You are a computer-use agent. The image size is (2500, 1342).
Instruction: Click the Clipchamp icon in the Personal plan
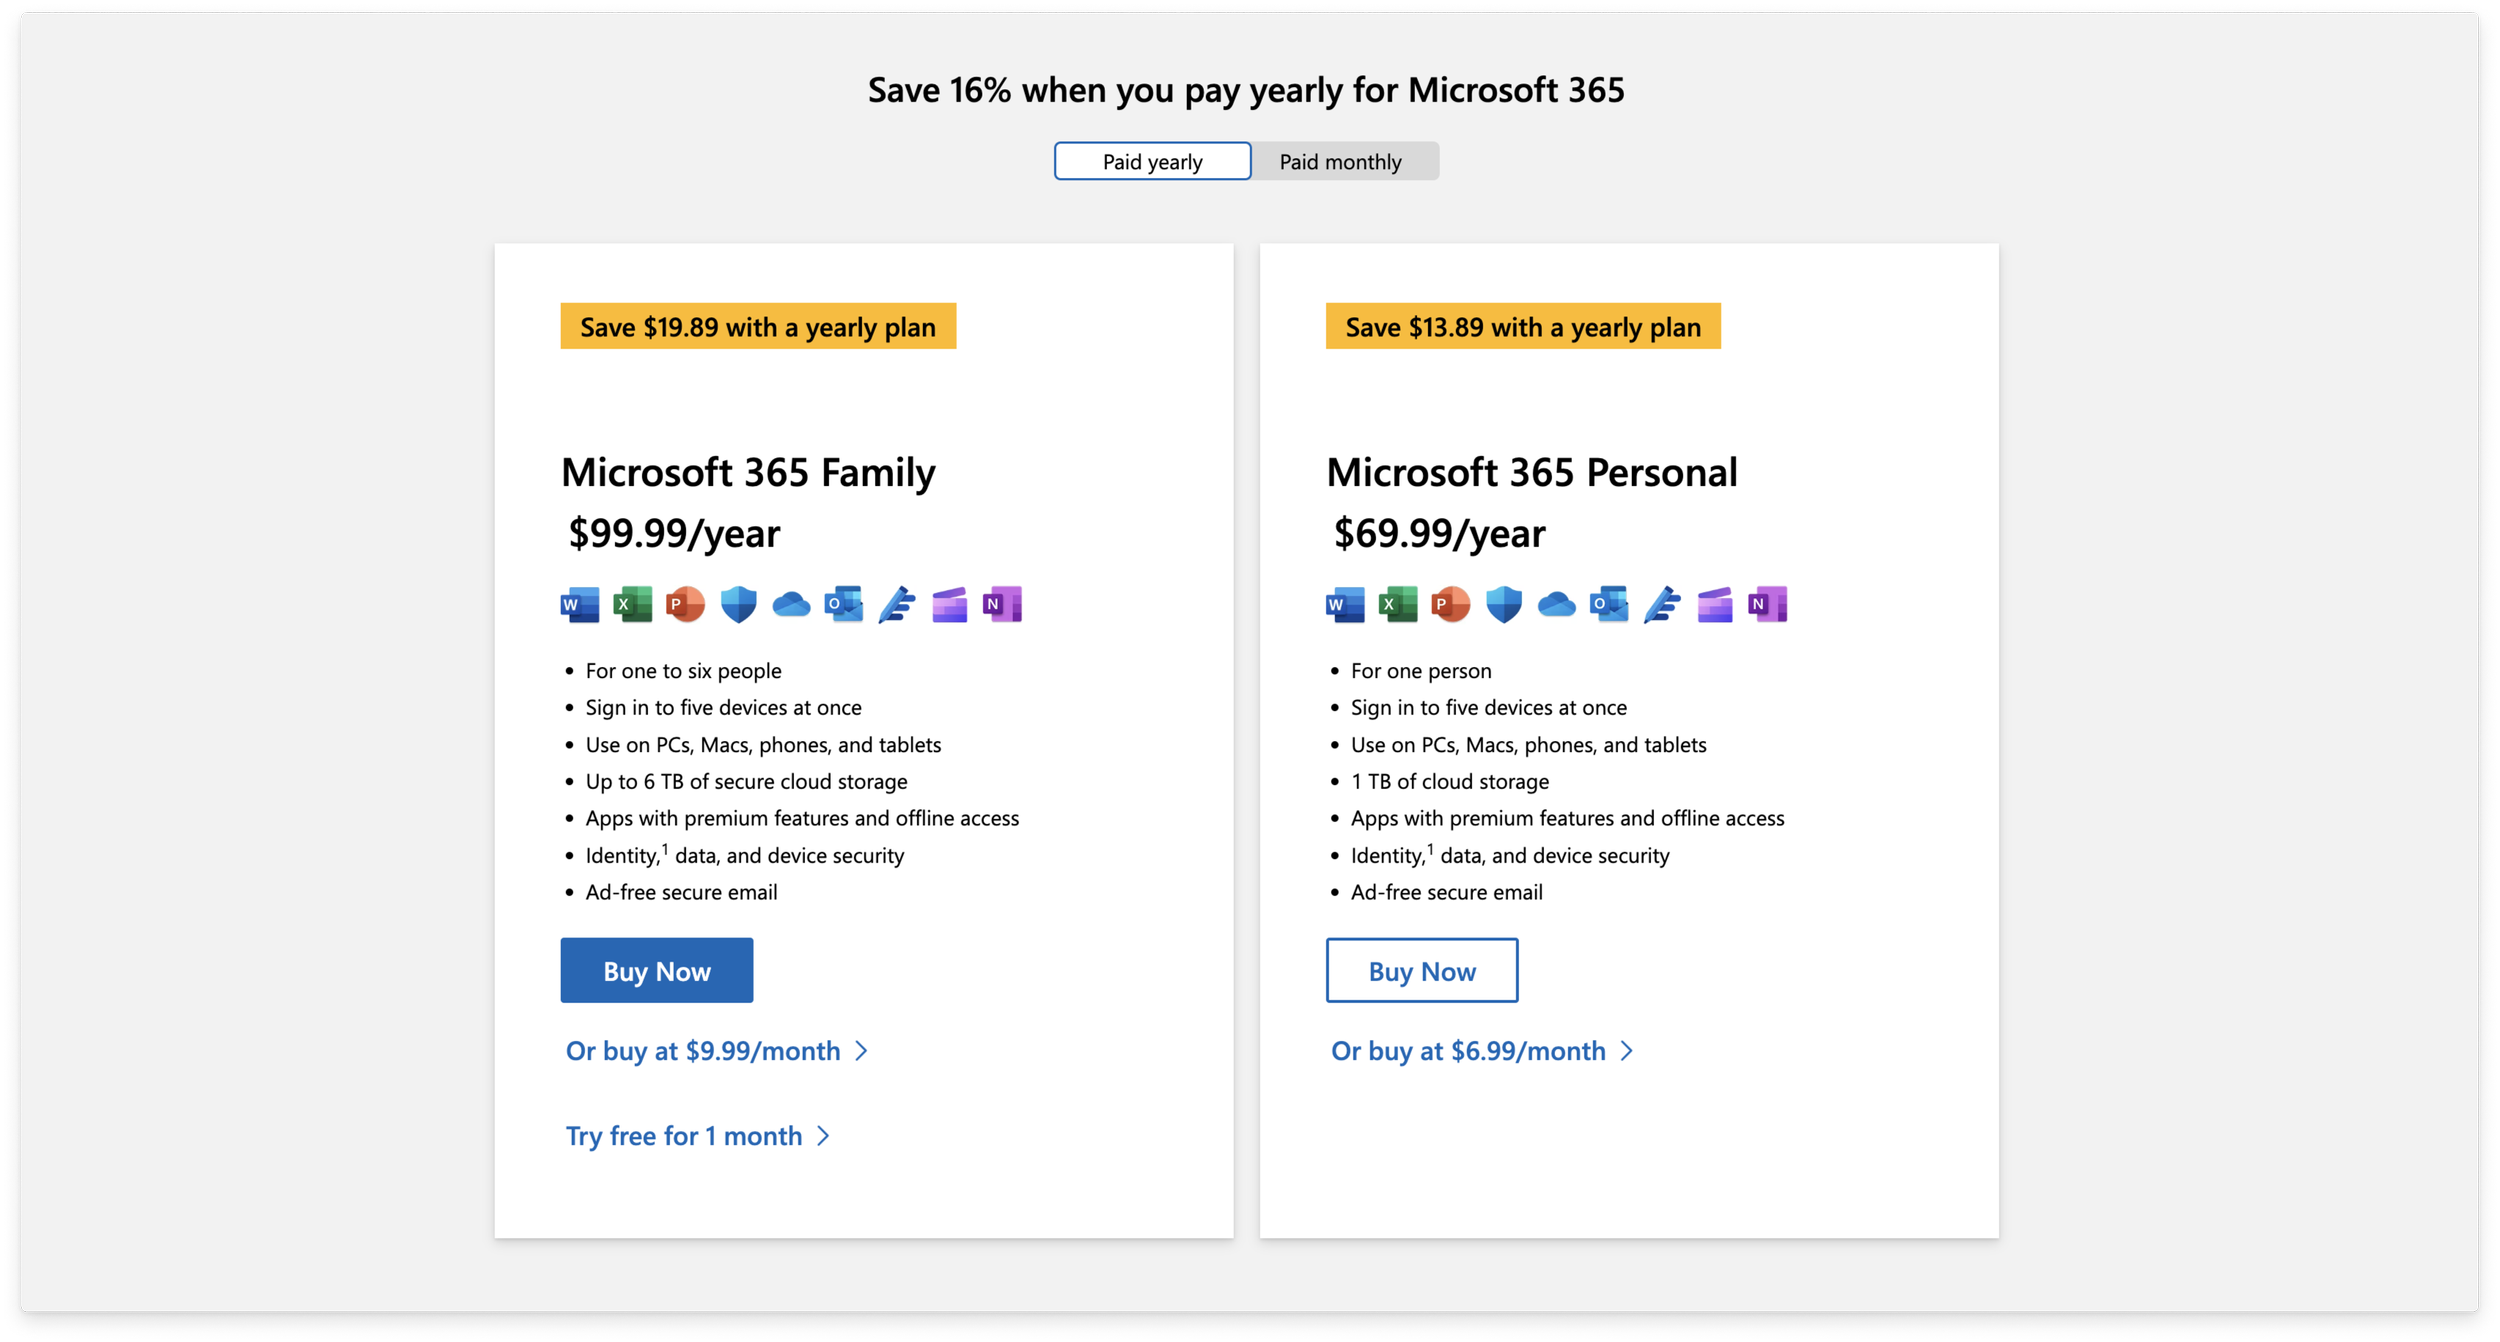coord(1714,605)
